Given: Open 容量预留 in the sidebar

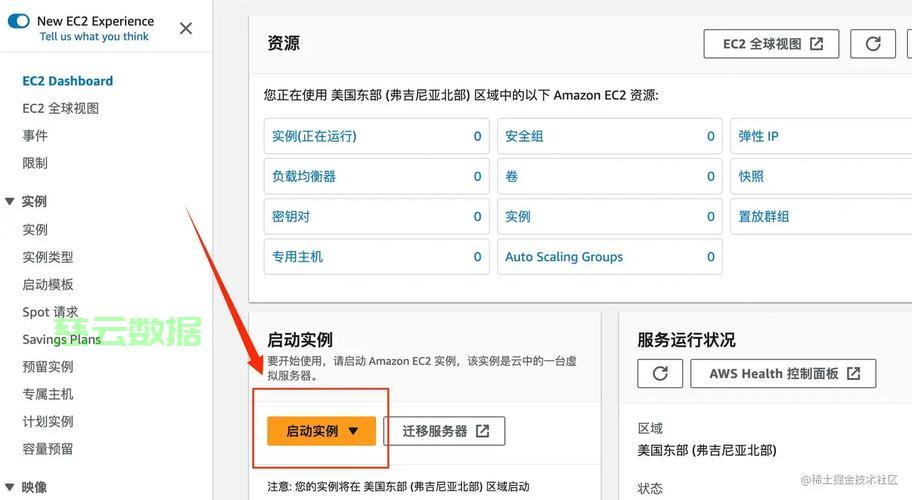Looking at the screenshot, I should click(x=48, y=448).
